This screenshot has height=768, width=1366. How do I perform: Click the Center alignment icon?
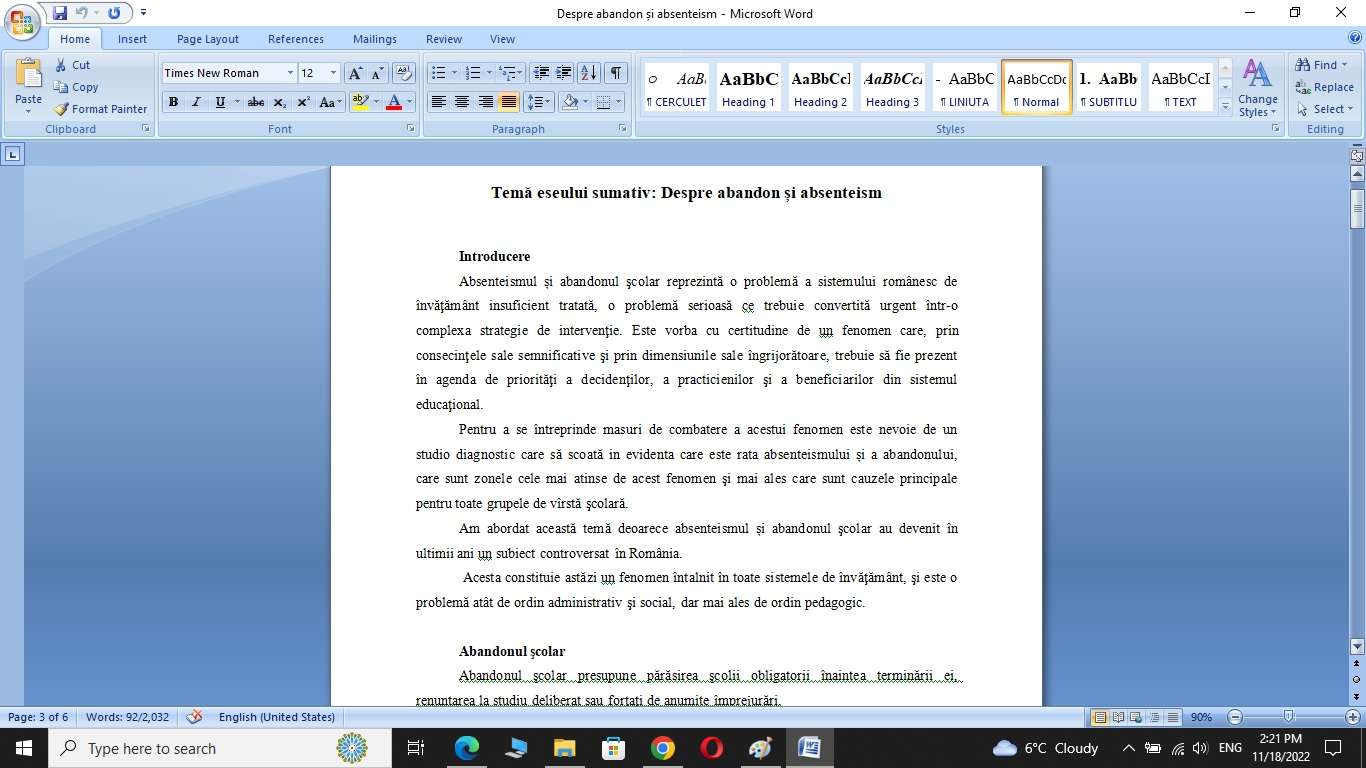pyautogui.click(x=462, y=102)
